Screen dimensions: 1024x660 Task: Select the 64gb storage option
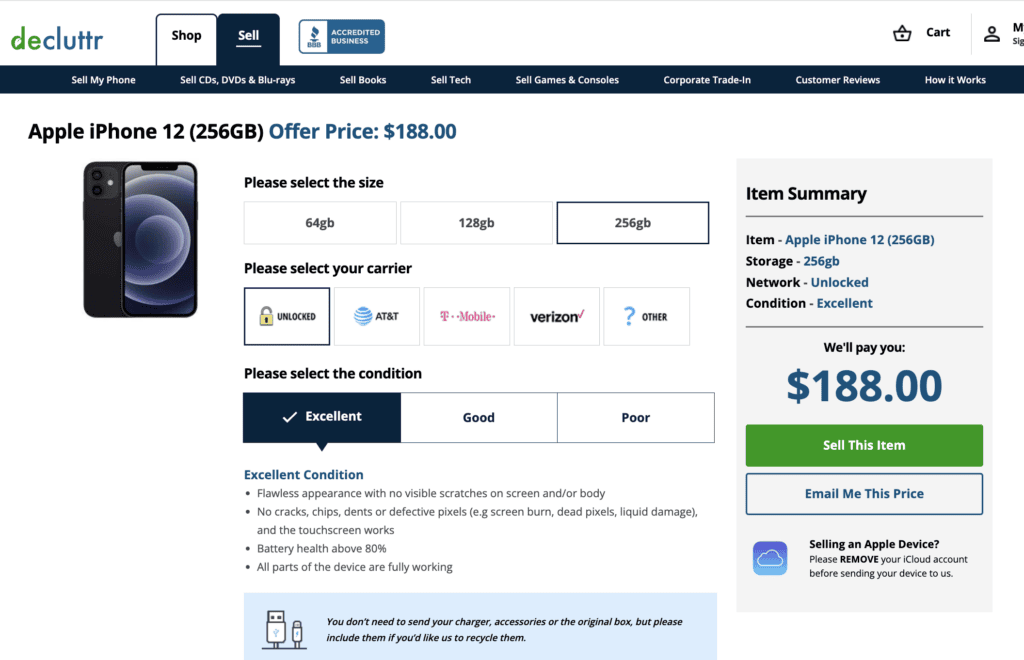pos(319,222)
